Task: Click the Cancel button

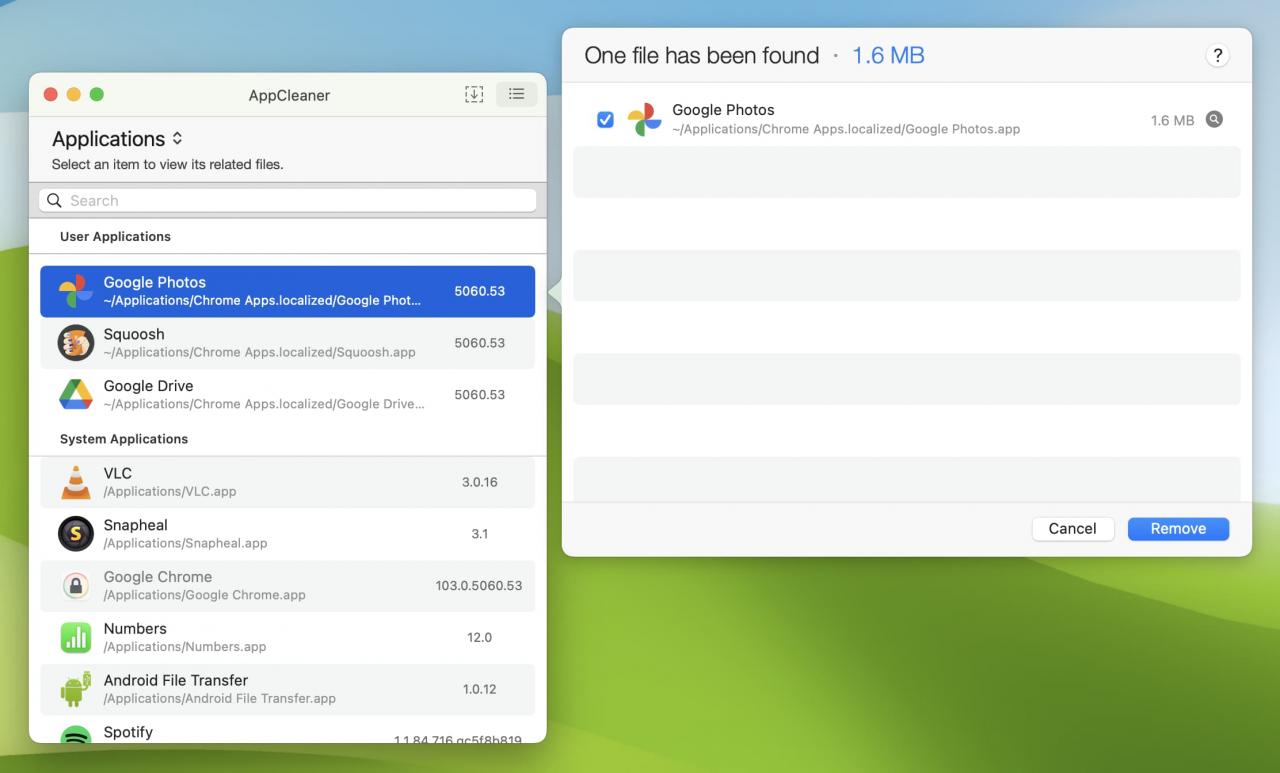Action: tap(1073, 528)
